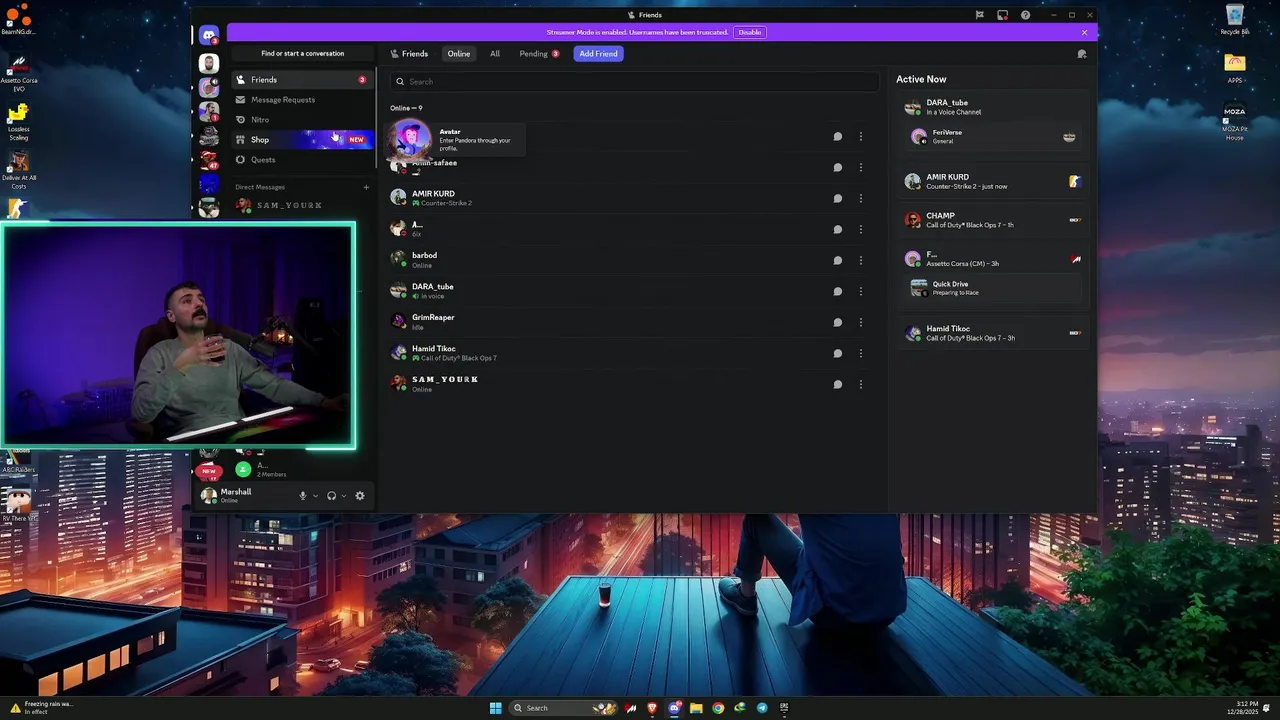The width and height of the screenshot is (1280, 720).
Task: Open Nitro page in sidebar
Action: pyautogui.click(x=302, y=120)
